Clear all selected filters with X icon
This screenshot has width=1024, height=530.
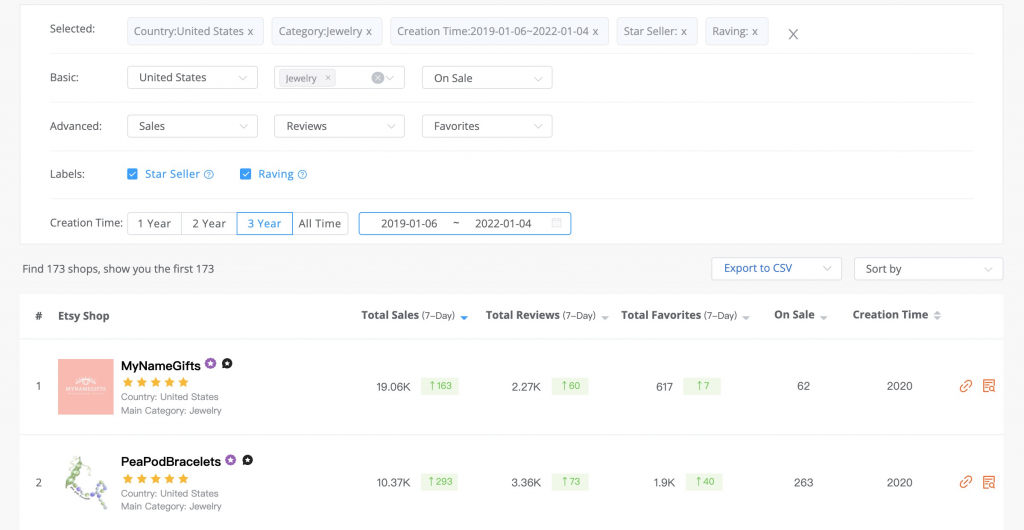coord(793,33)
